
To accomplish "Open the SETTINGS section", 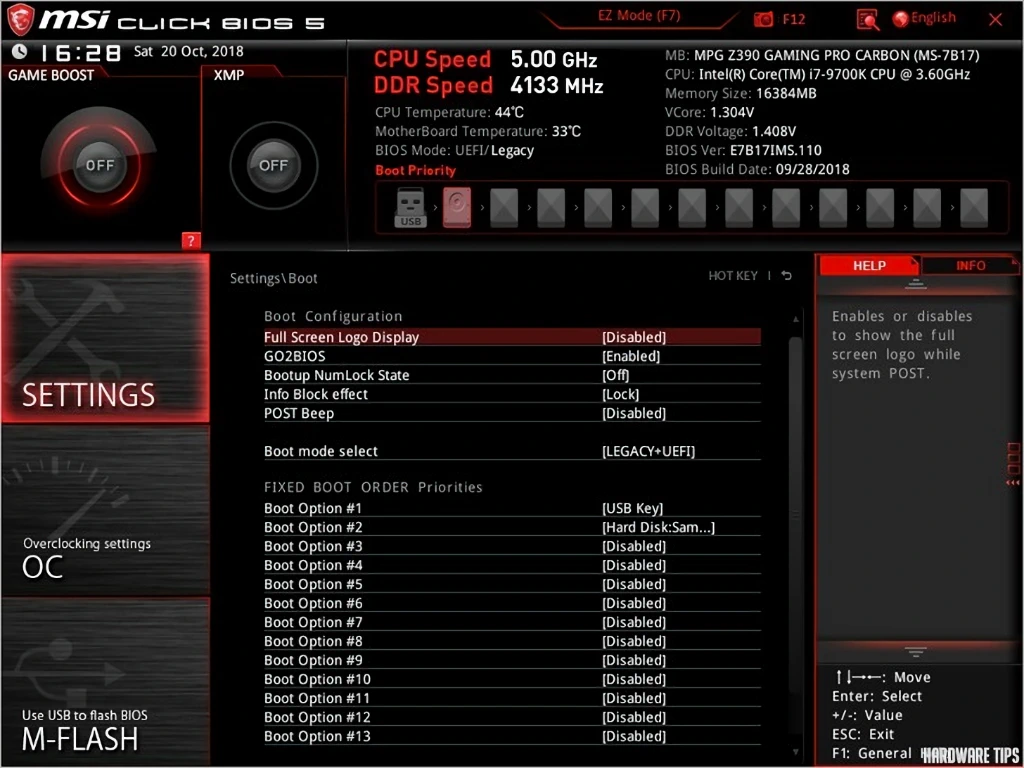I will [106, 338].
